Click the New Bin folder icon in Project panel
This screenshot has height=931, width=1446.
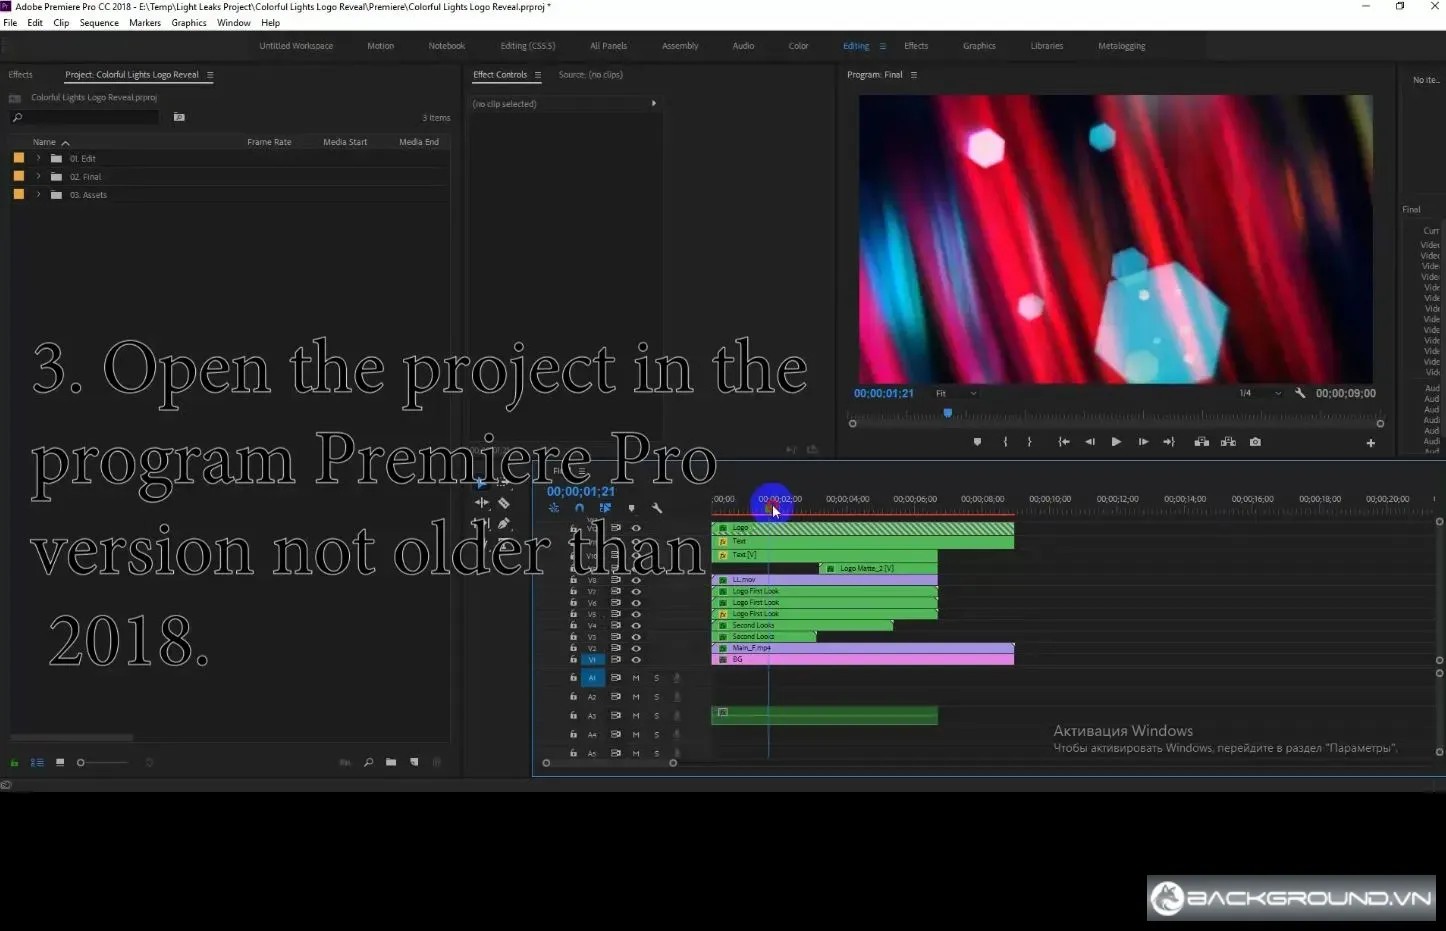[x=391, y=762]
